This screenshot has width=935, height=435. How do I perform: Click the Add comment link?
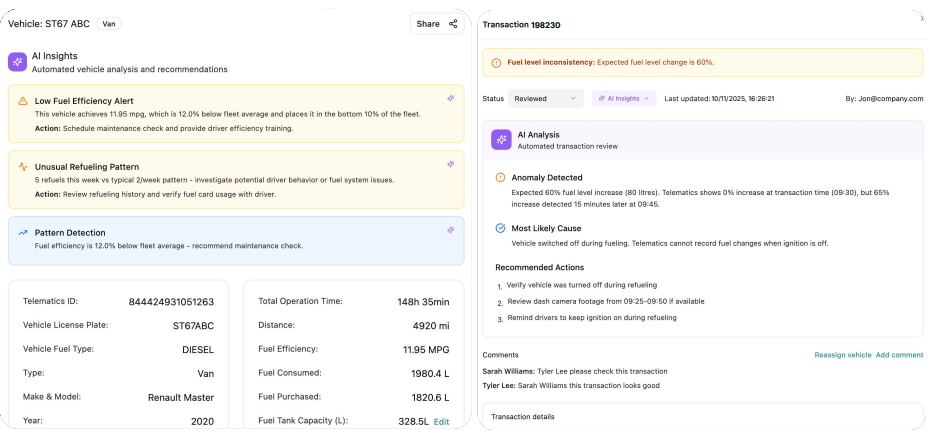(899, 355)
